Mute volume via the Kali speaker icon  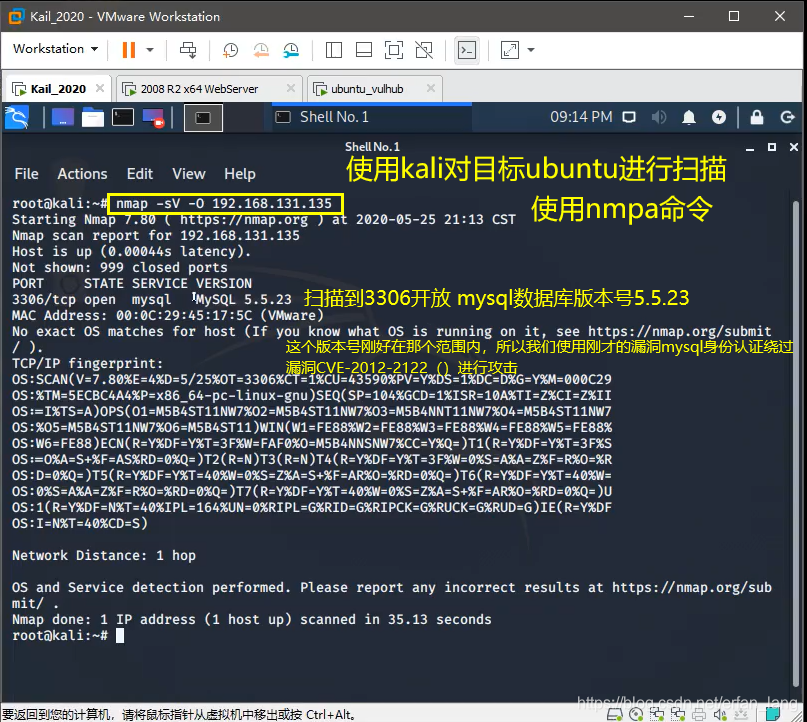[659, 117]
